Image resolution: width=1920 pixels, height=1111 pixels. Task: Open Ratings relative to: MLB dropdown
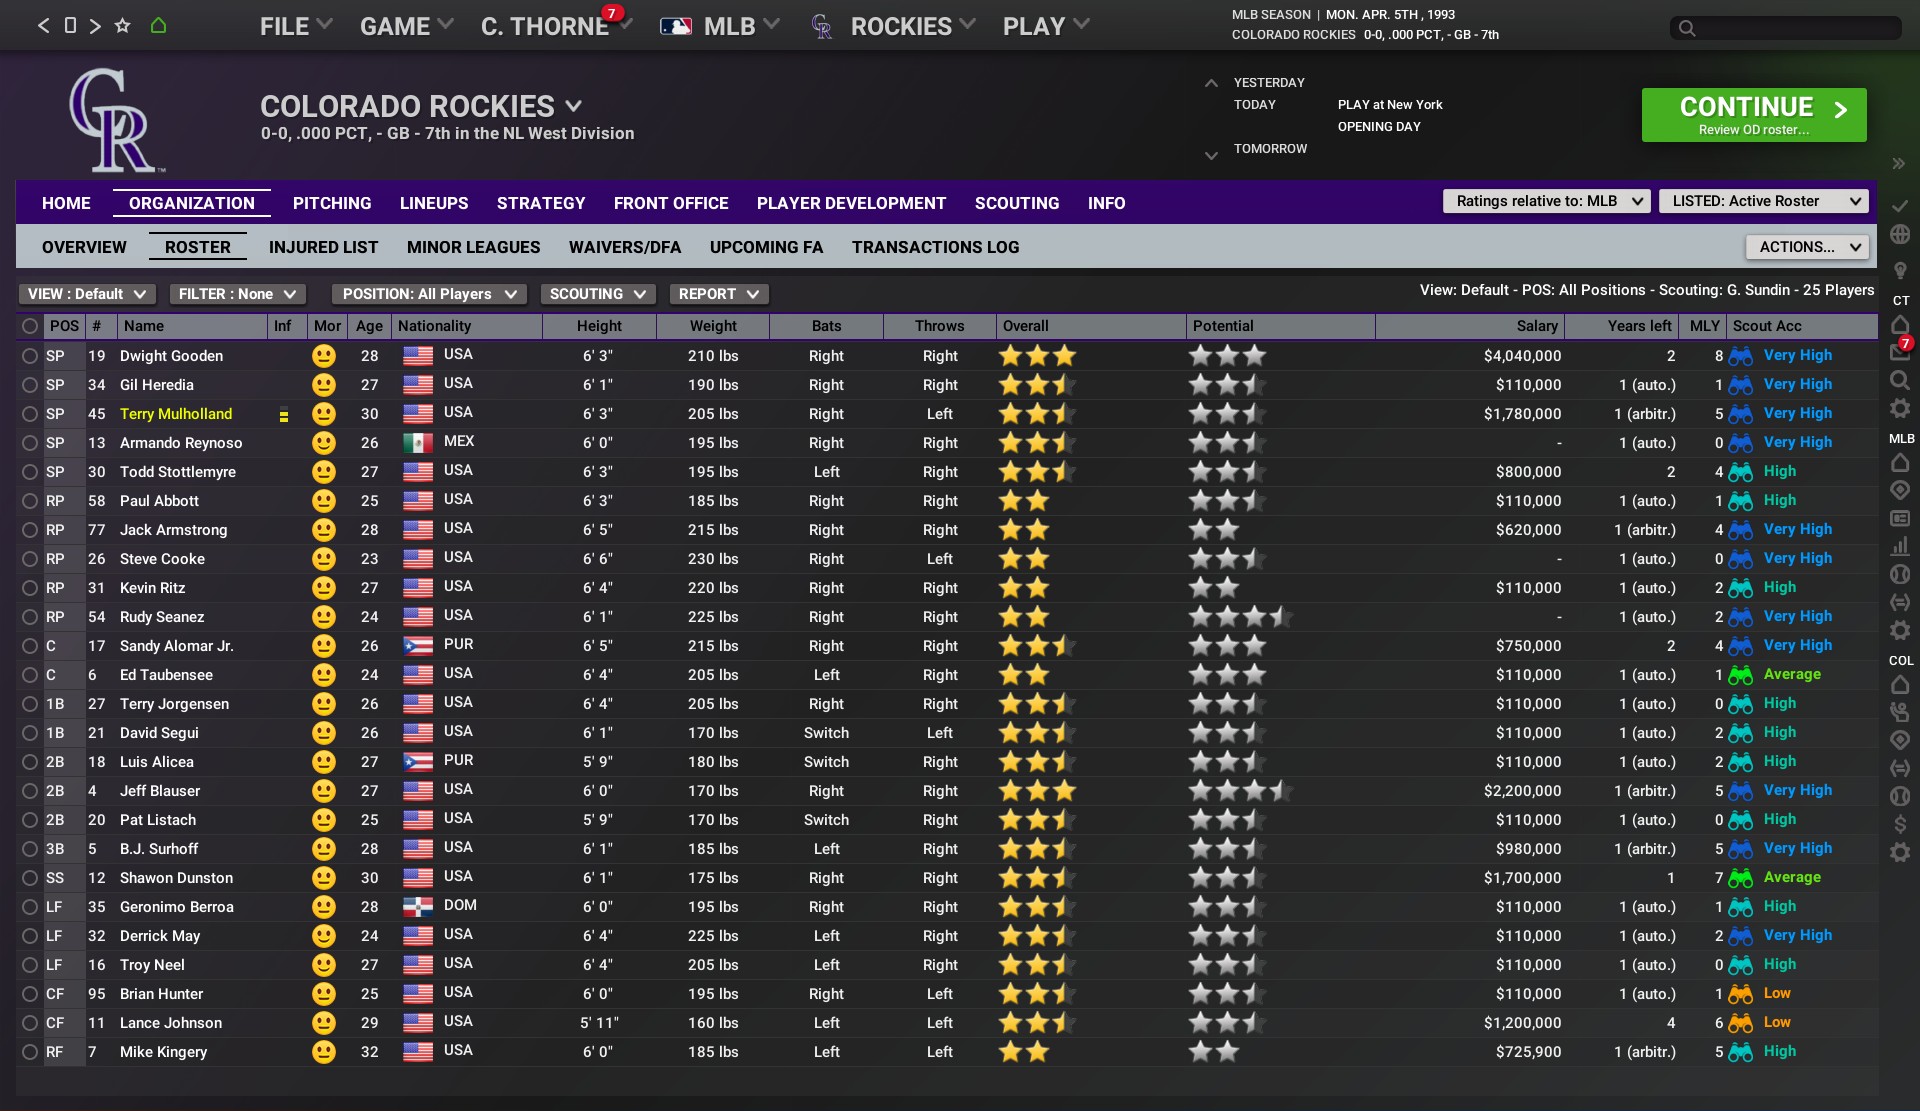click(x=1546, y=201)
